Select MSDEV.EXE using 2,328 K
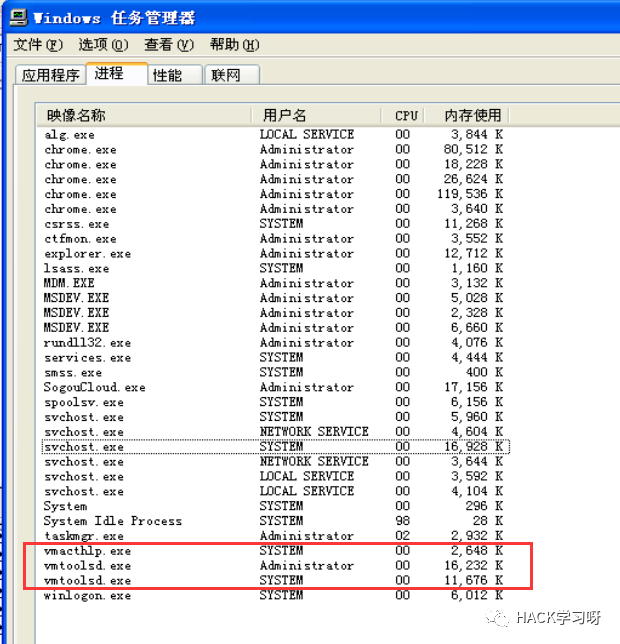 275,313
